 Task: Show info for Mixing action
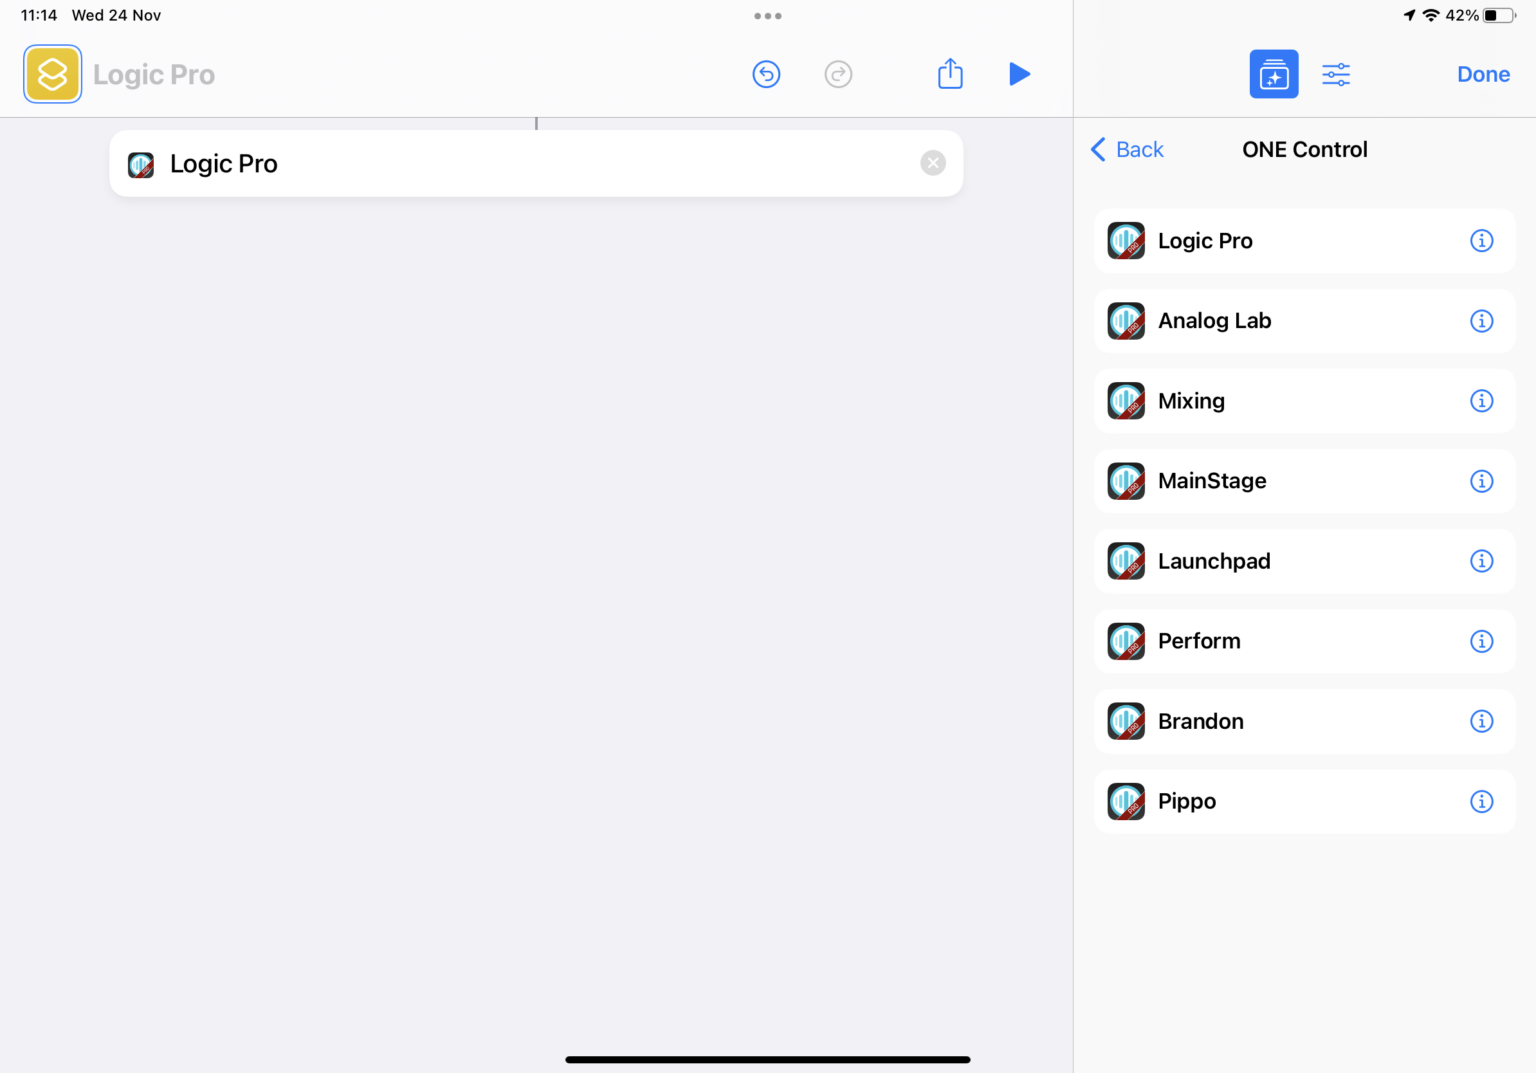(1481, 401)
